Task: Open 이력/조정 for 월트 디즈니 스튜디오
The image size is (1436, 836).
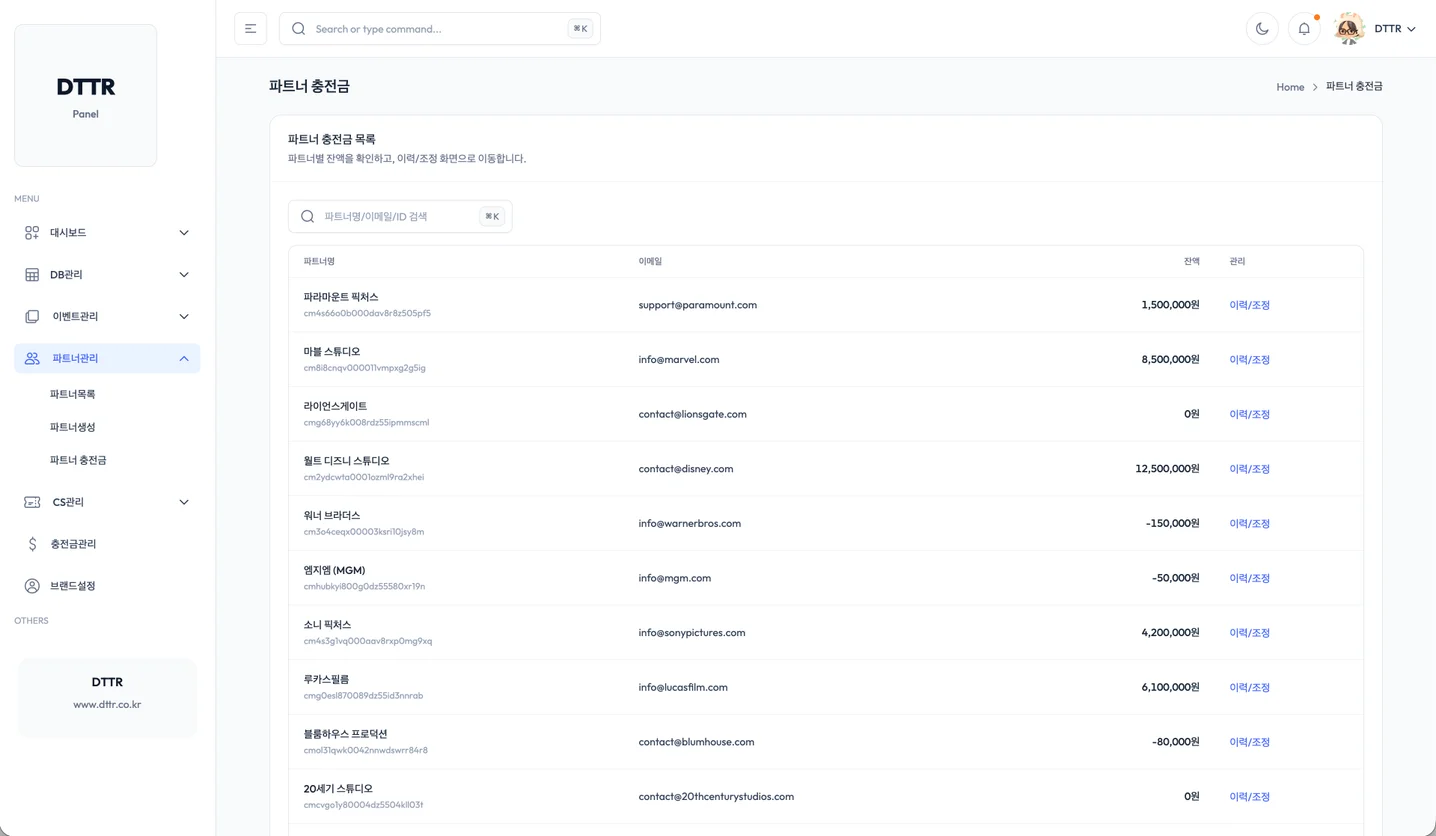Action: pyautogui.click(x=1249, y=469)
